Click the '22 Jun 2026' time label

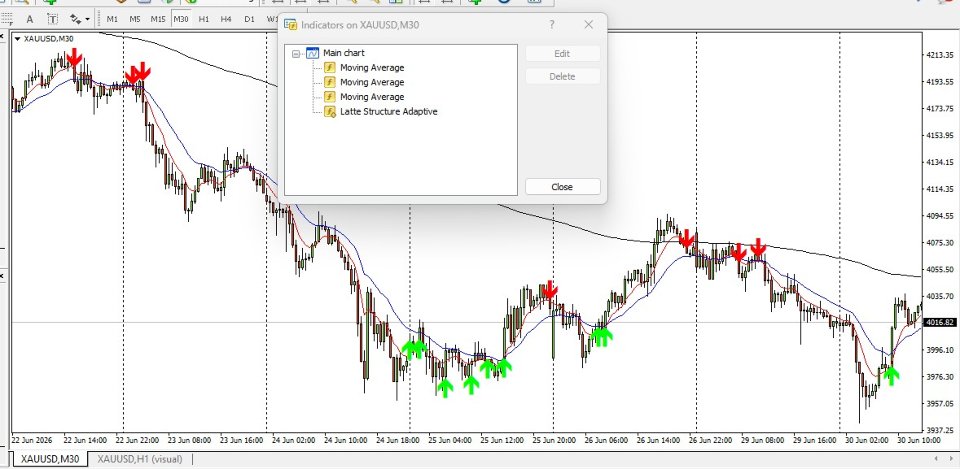33,440
